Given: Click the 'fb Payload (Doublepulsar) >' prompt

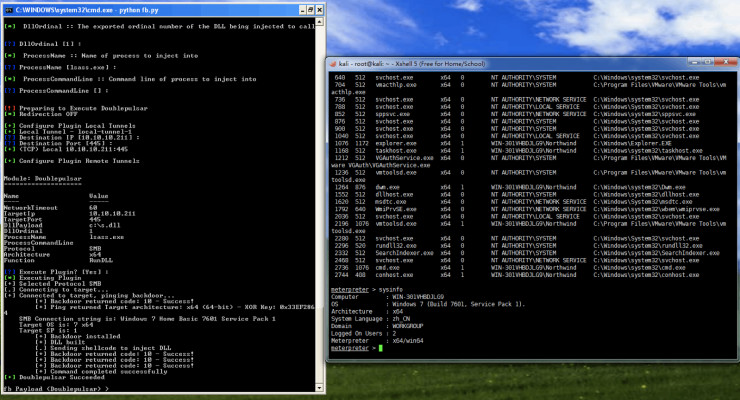Looking at the screenshot, I should (56, 389).
